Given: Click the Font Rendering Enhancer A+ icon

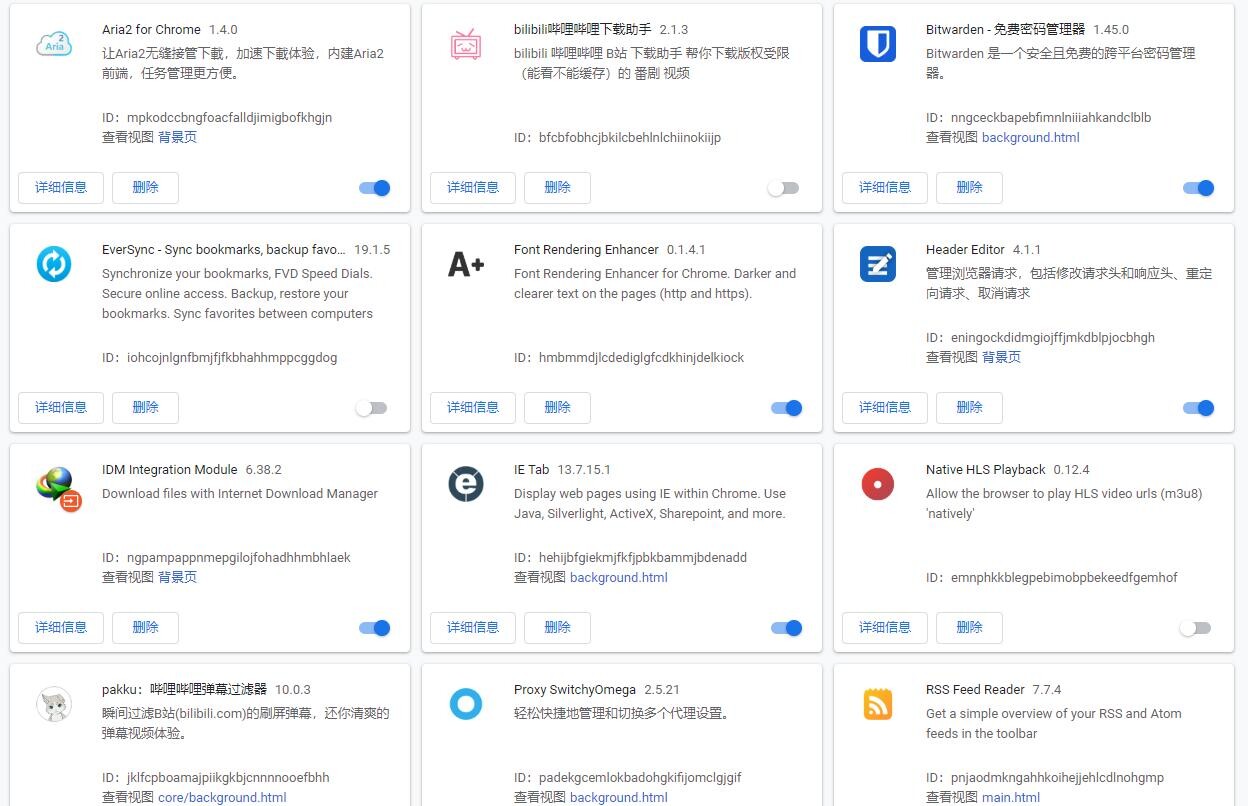Looking at the screenshot, I should [466, 264].
